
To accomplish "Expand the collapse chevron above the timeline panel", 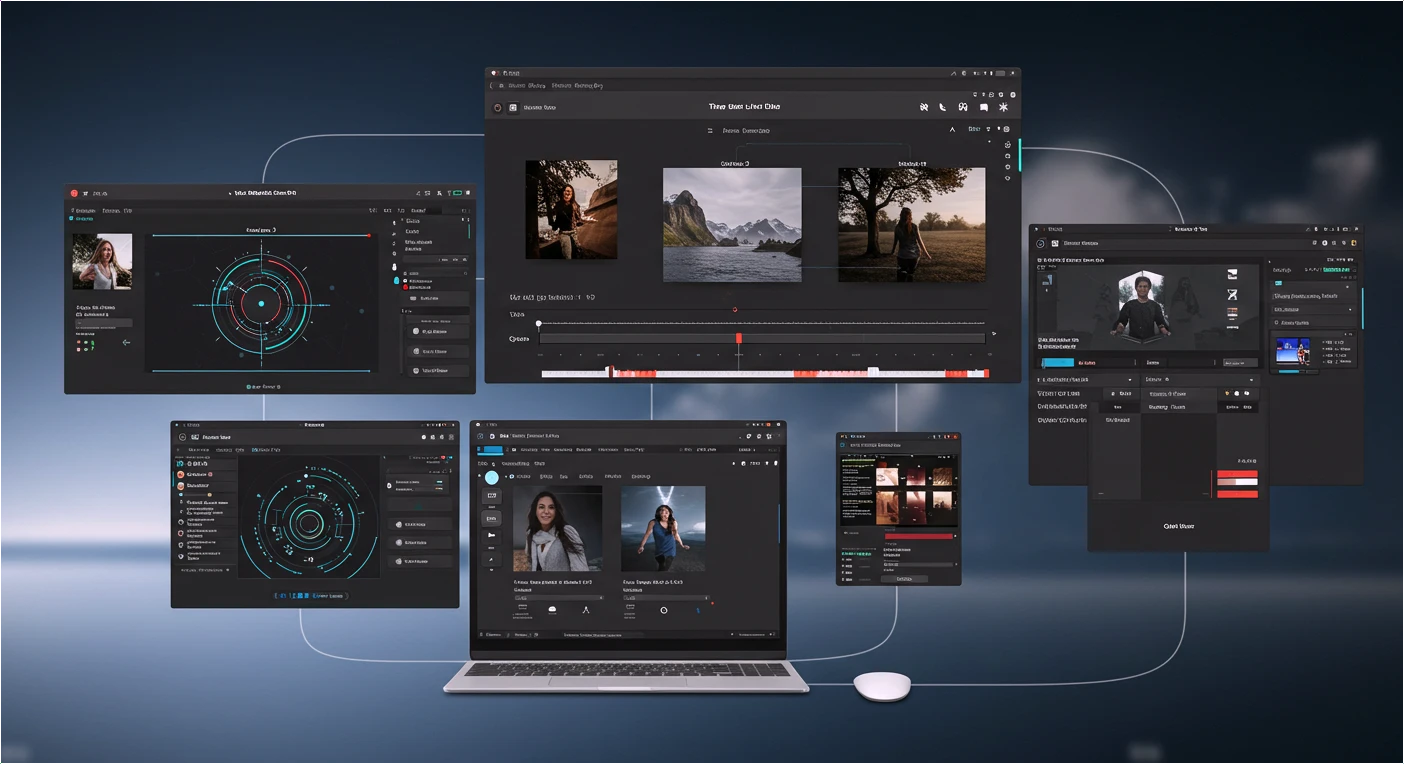I will (952, 130).
